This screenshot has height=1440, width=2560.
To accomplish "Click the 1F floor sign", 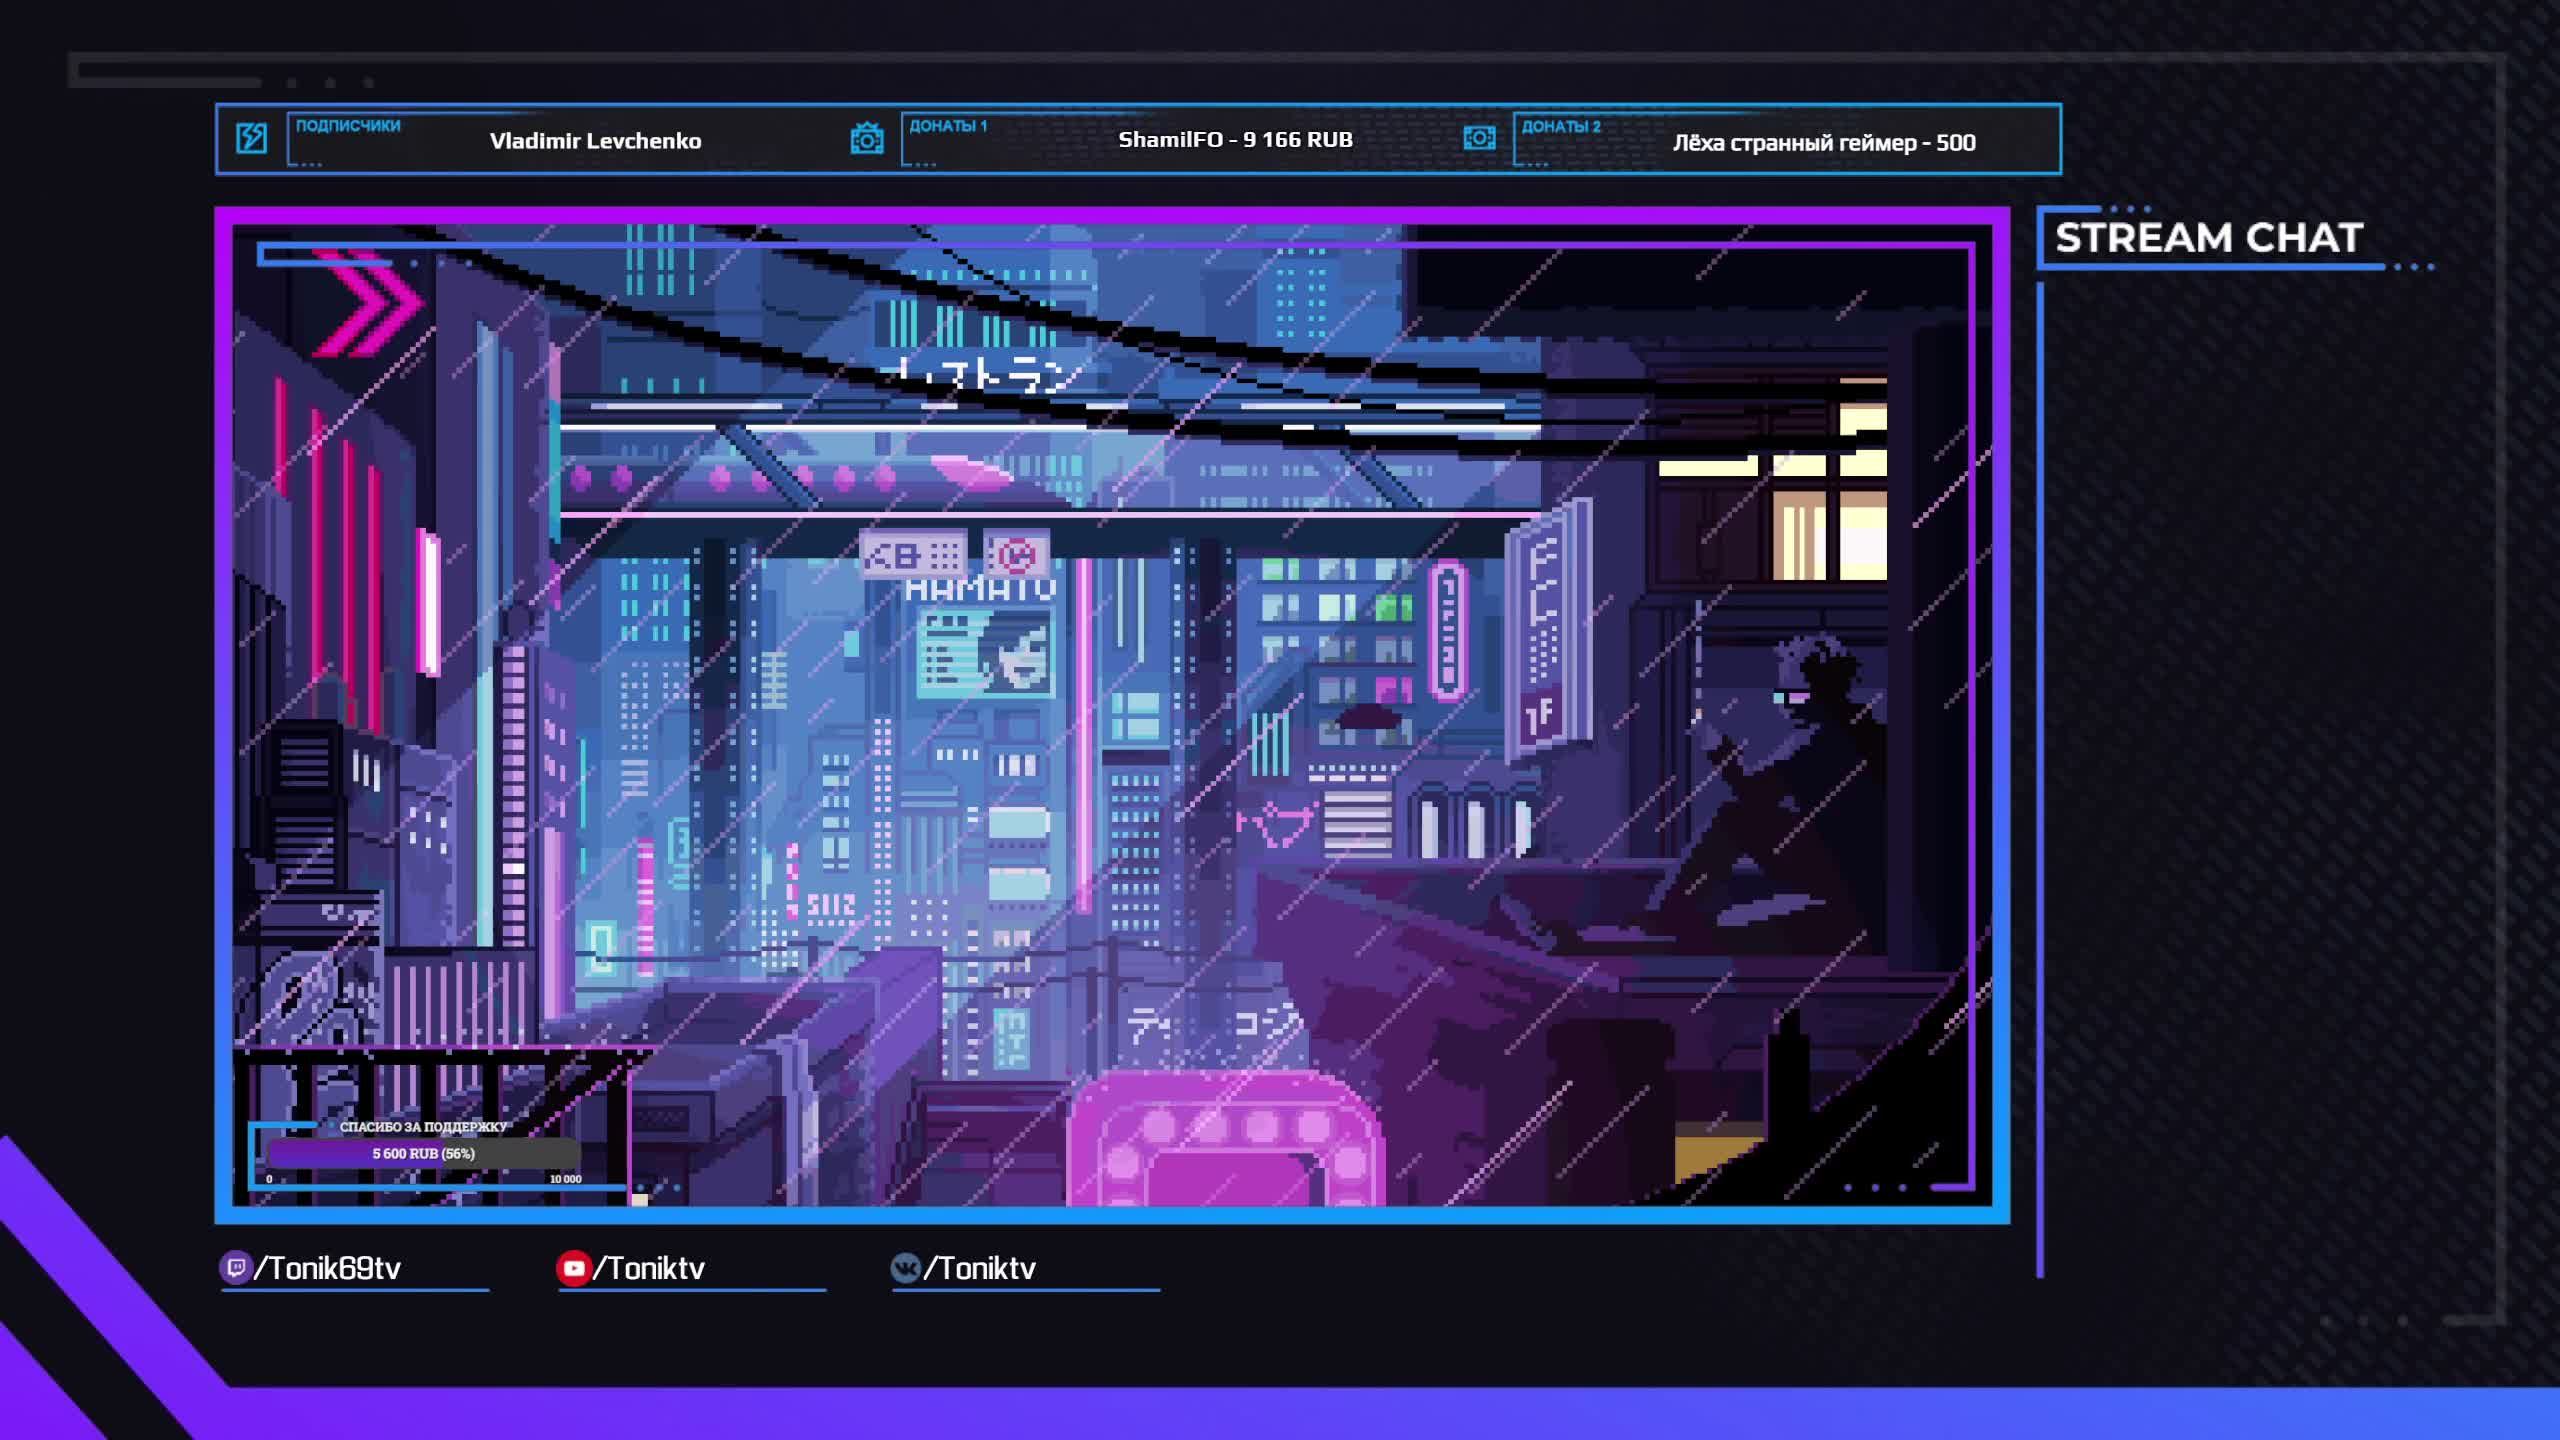I will point(1540,716).
